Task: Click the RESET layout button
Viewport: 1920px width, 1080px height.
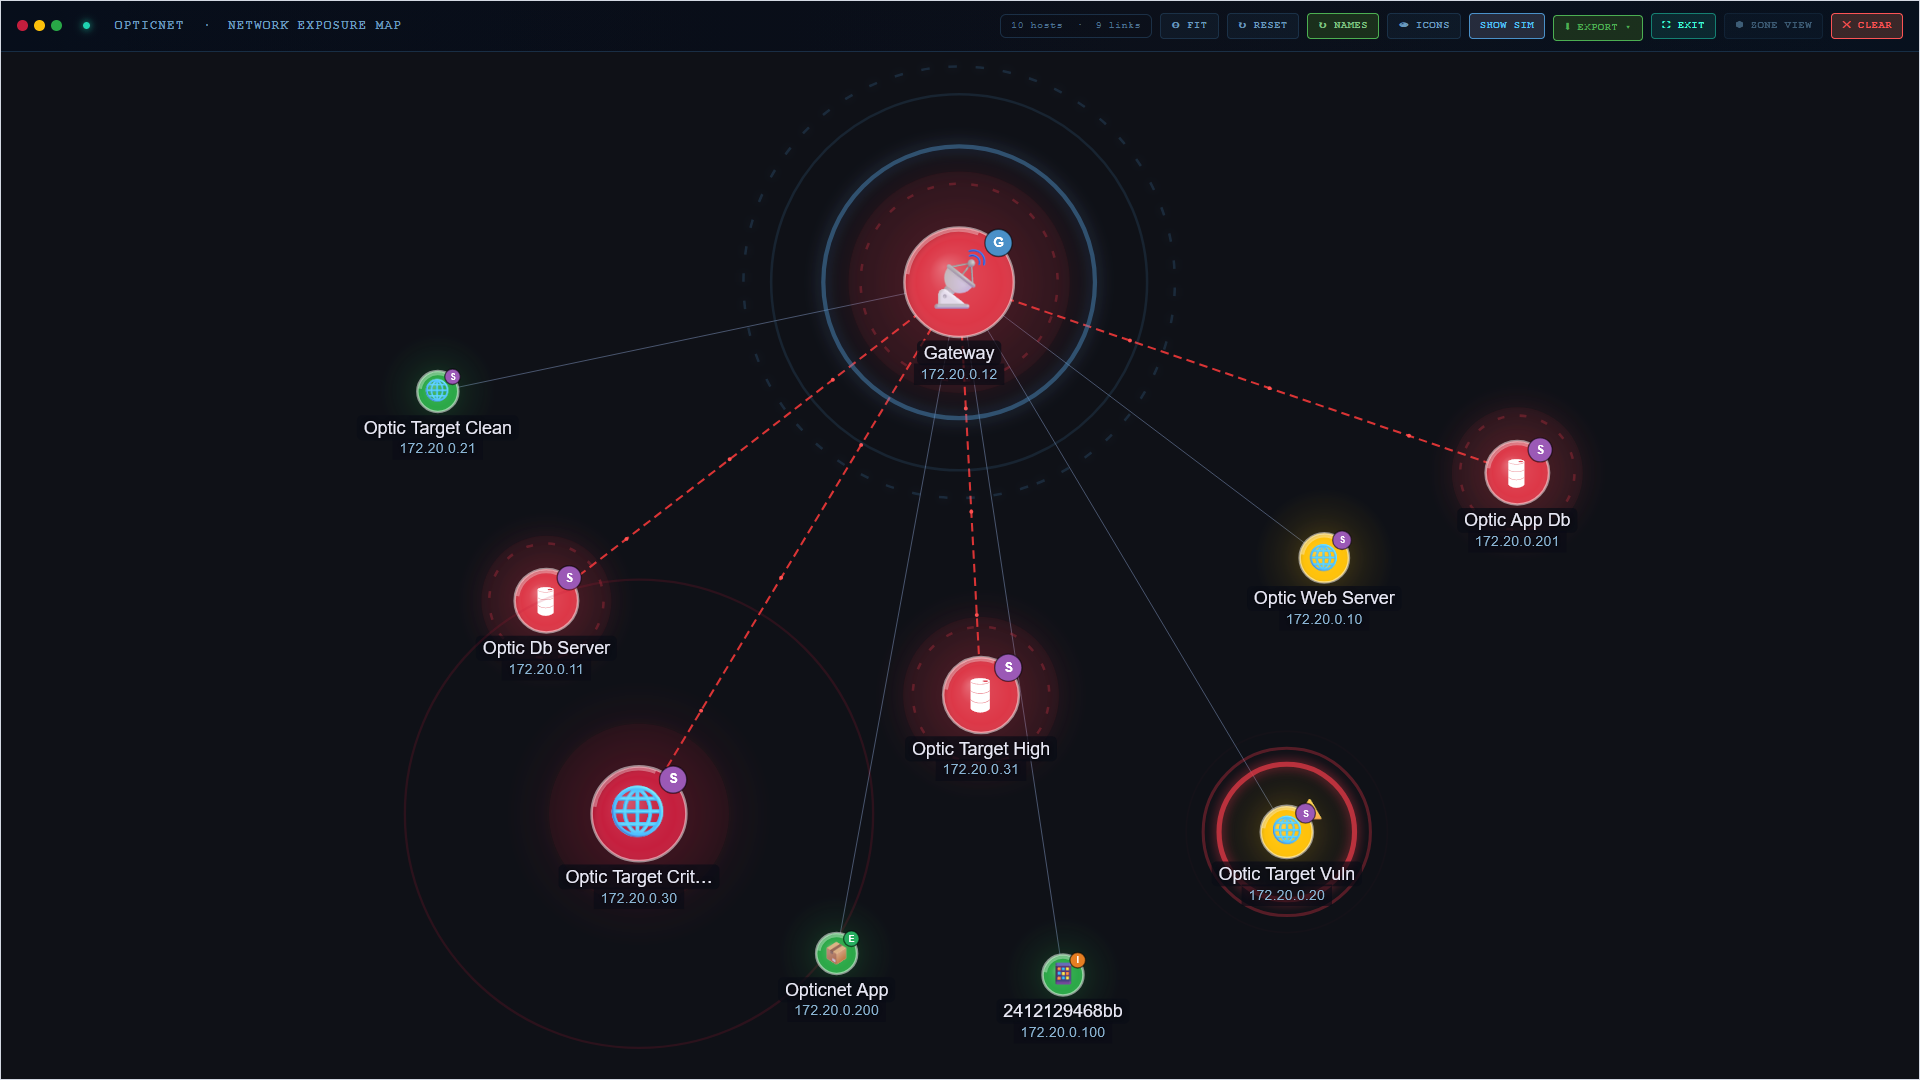Action: [1262, 26]
